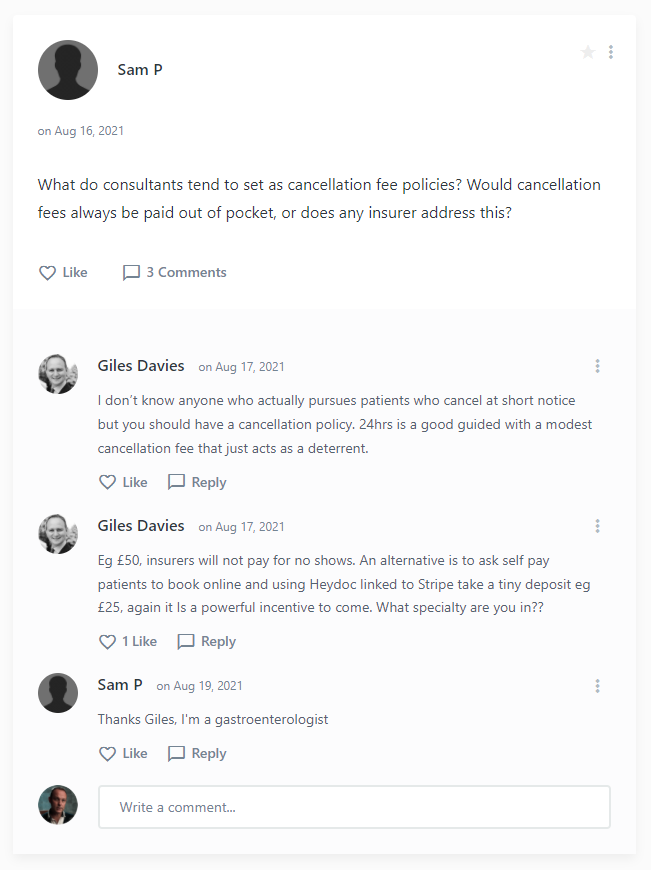Open options for Sam P's gastroenterologist comment

597,686
